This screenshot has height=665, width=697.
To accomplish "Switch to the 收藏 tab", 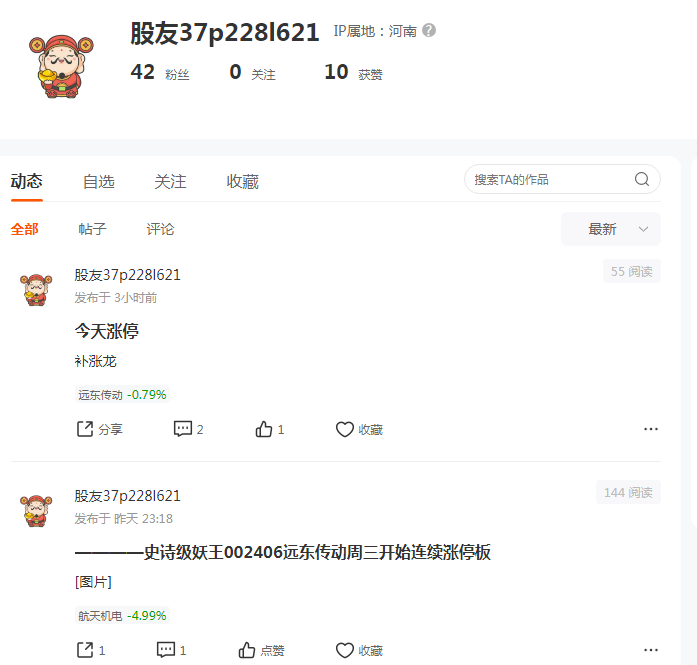I will [242, 181].
